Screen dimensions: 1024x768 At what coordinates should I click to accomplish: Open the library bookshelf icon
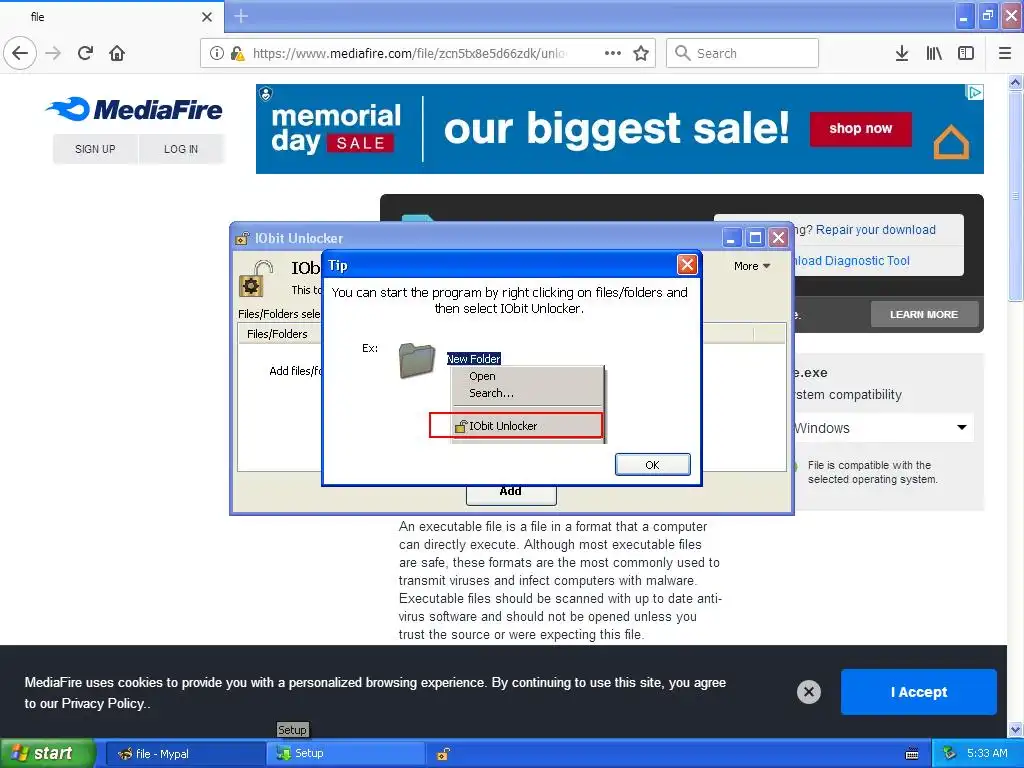934,53
